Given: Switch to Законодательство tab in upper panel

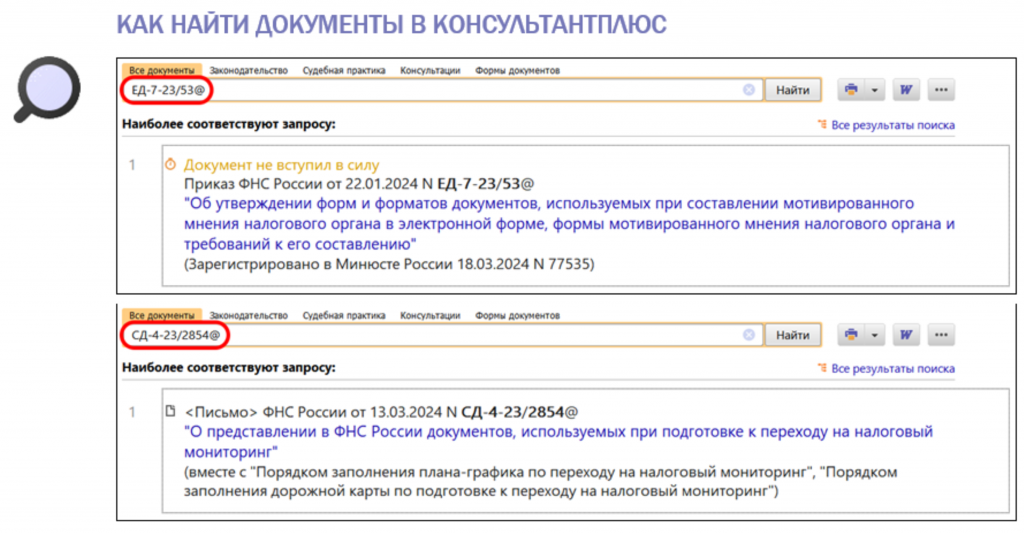Looking at the screenshot, I should point(248,70).
